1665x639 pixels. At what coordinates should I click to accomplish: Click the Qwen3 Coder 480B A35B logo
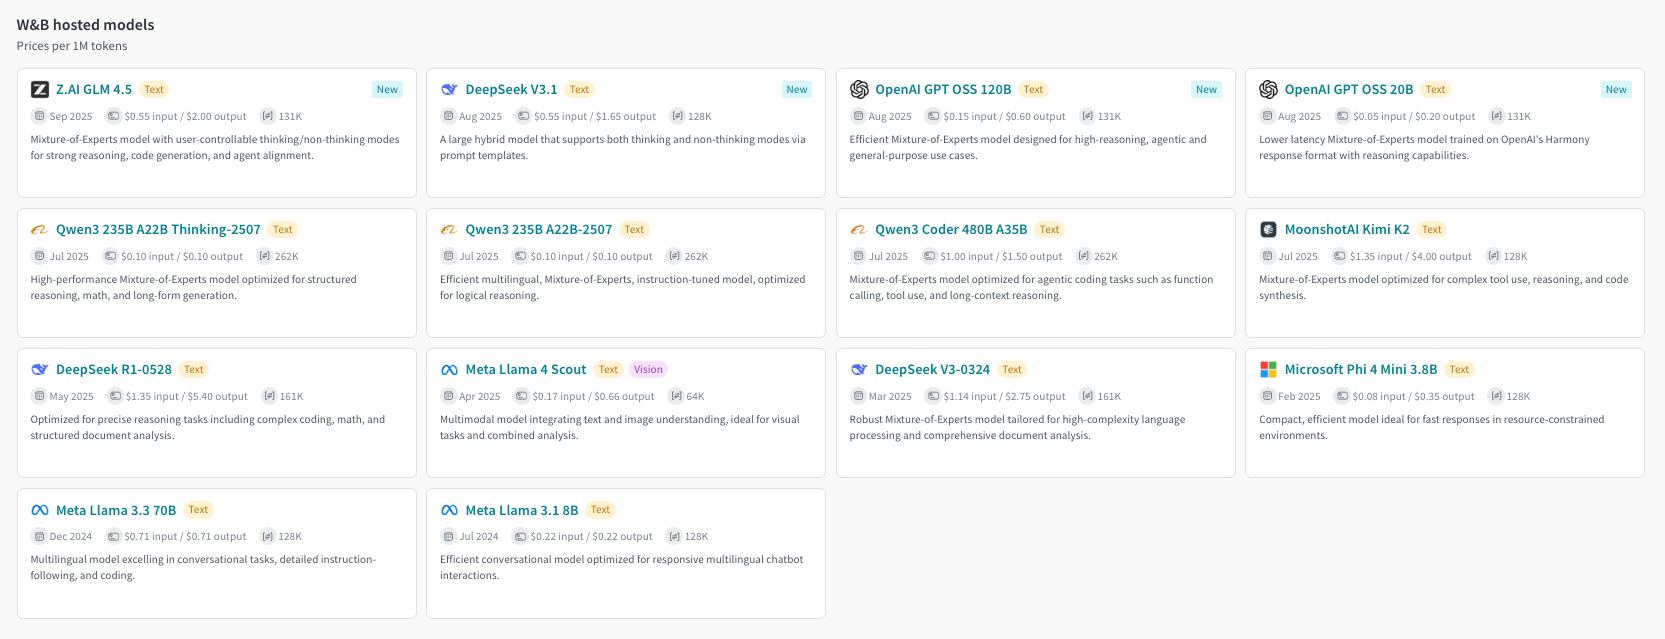point(859,229)
